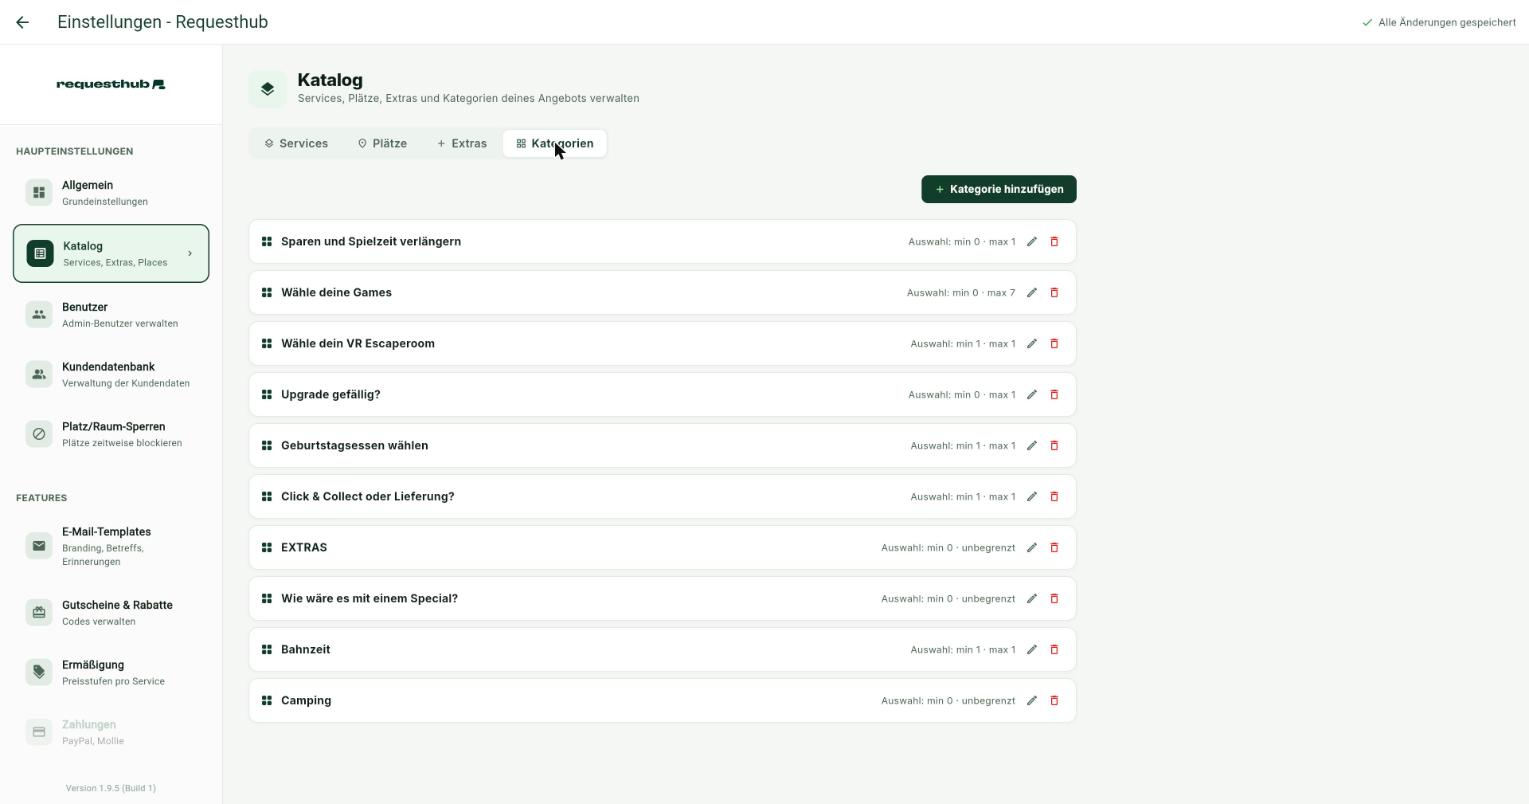Edit the 'Wähle deine Games' category
The width and height of the screenshot is (1529, 804).
pos(1032,293)
